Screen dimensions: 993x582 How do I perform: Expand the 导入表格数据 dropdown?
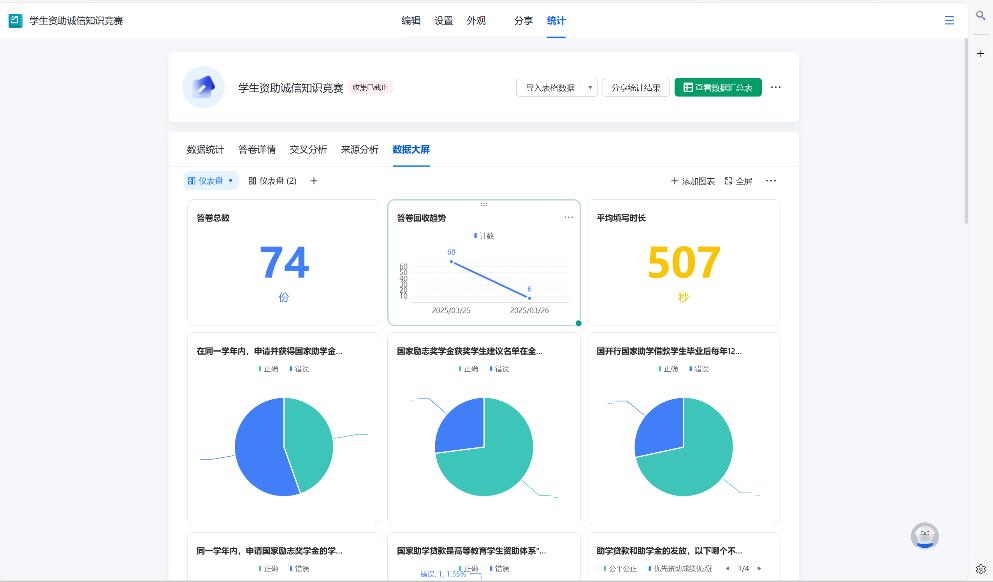(x=590, y=88)
